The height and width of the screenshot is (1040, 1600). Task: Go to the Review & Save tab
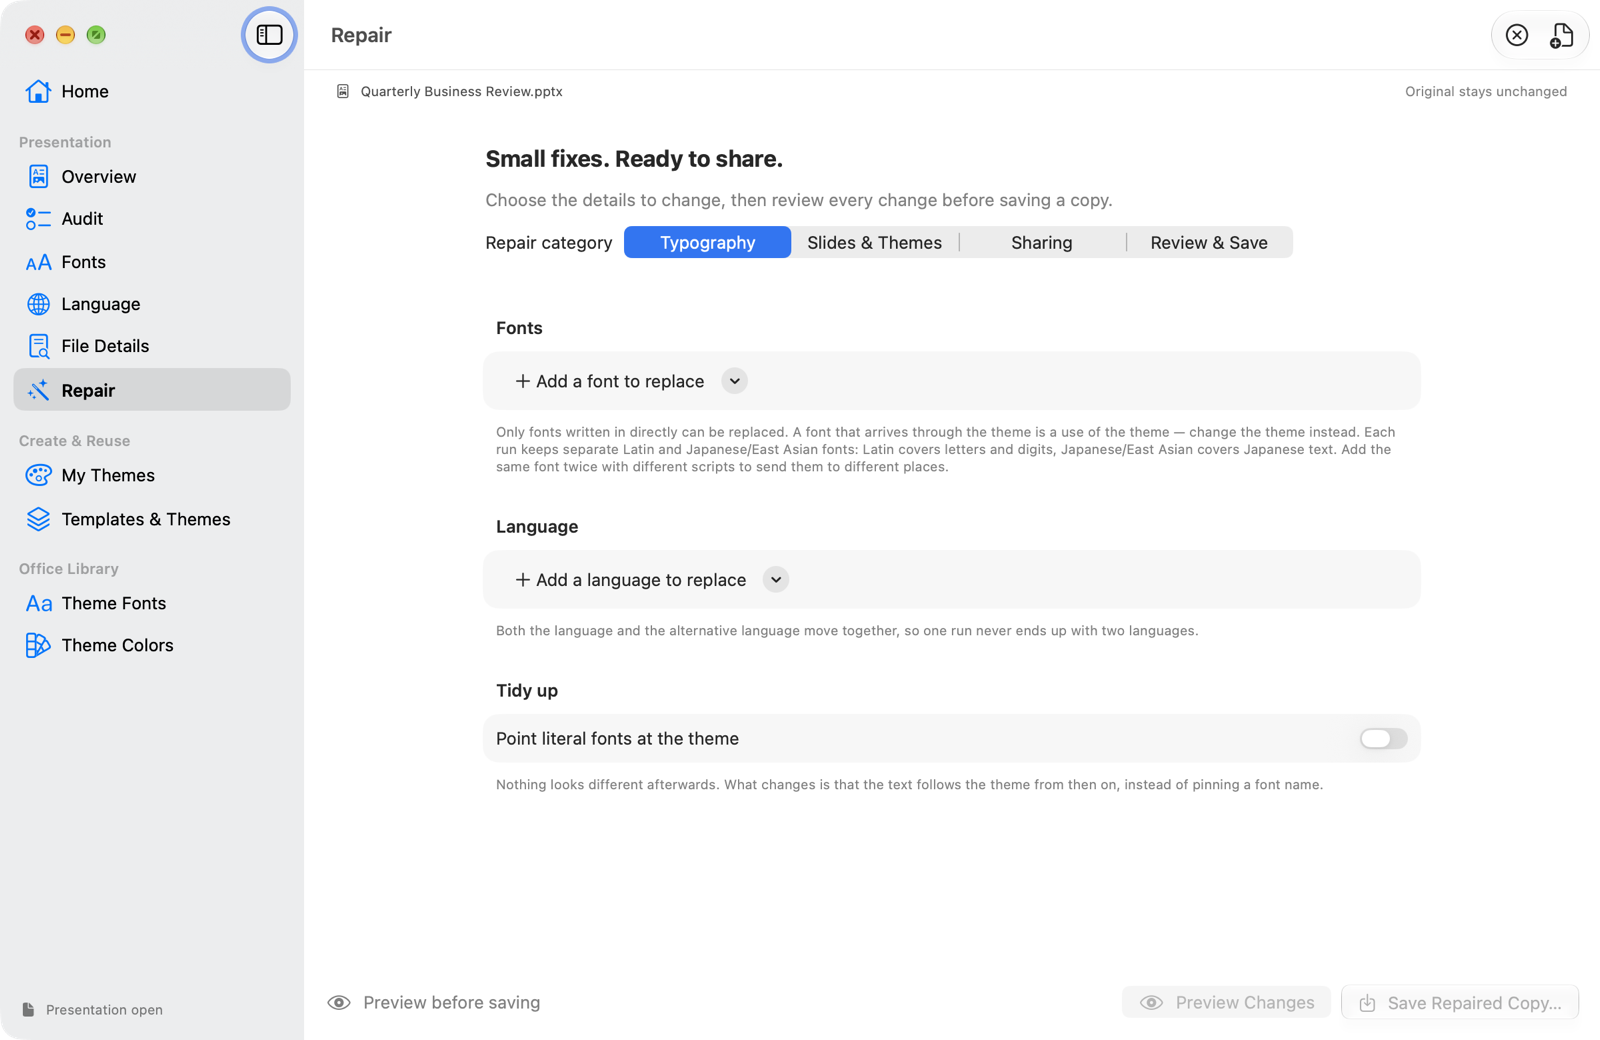pos(1209,243)
